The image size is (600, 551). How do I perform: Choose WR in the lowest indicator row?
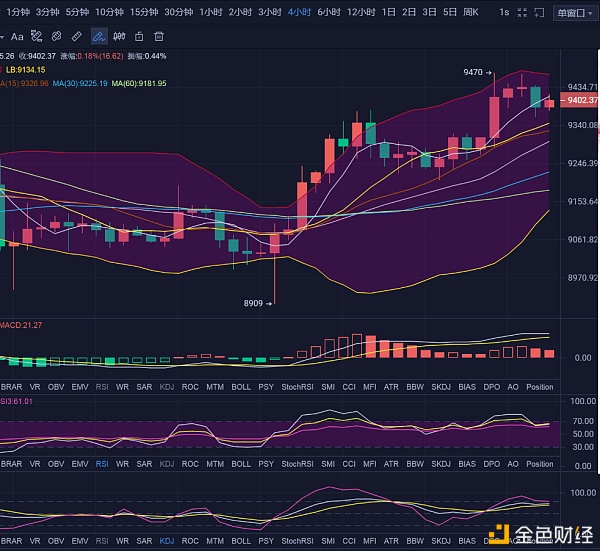tap(122, 541)
